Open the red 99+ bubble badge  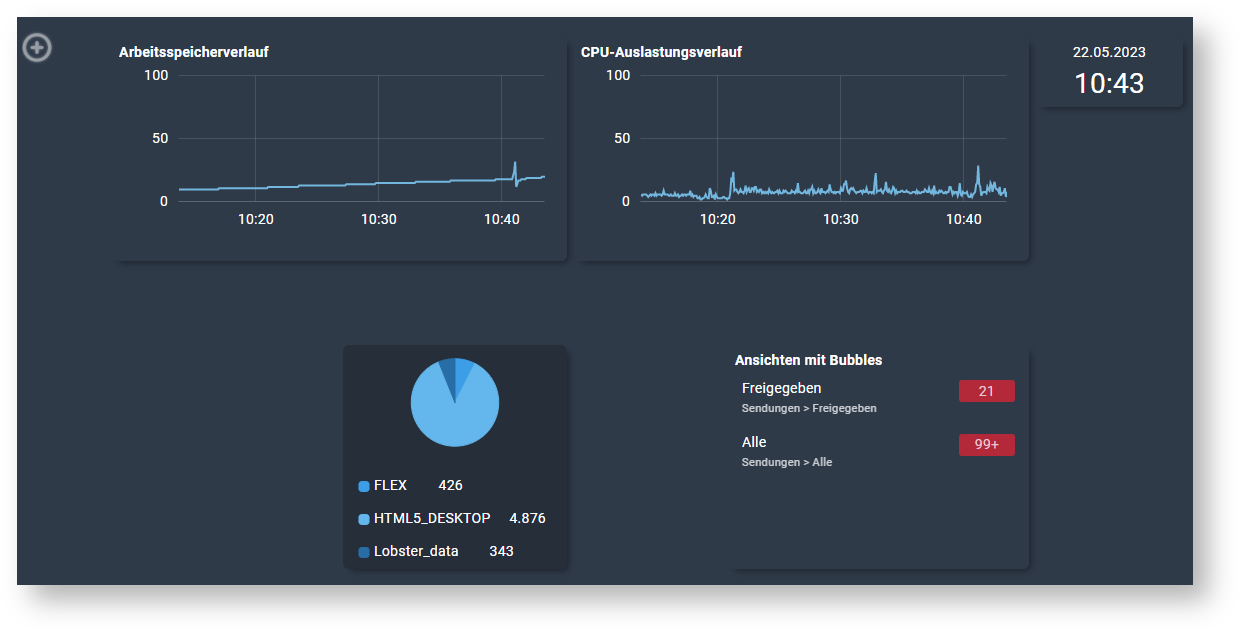(x=986, y=445)
